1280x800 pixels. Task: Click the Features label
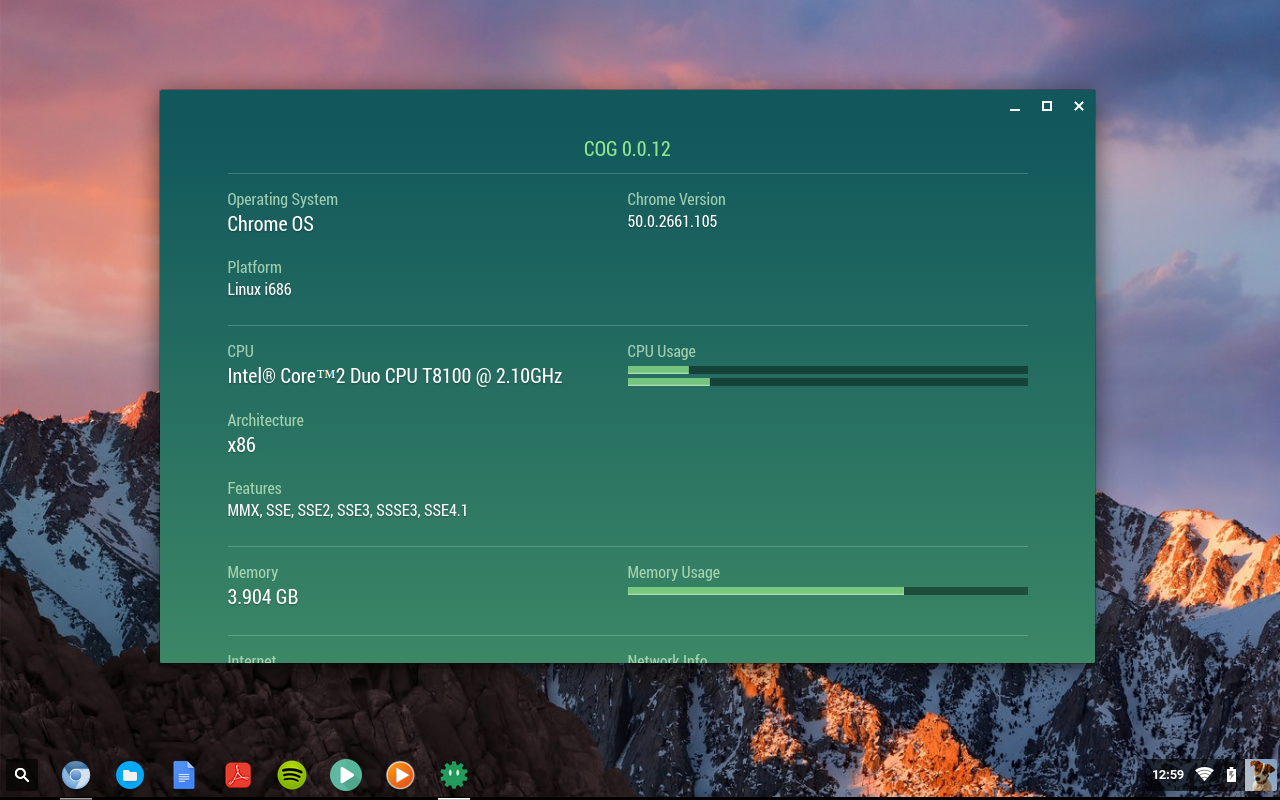tap(255, 489)
